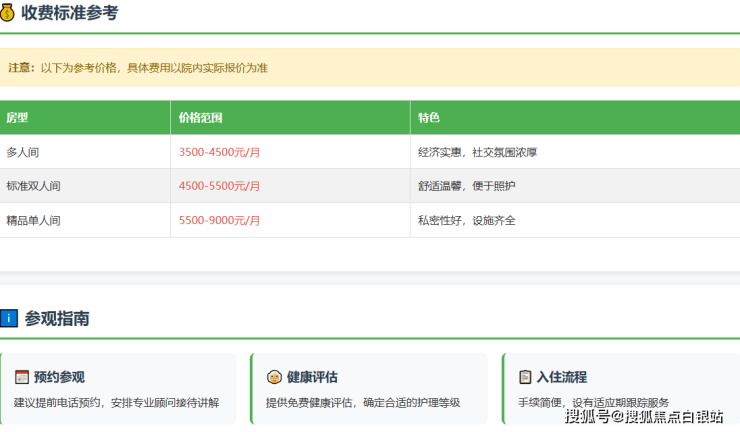Image resolution: width=740 pixels, height=432 pixels.
Task: Click the 3500-4500元/月 price
Action: tap(219, 152)
